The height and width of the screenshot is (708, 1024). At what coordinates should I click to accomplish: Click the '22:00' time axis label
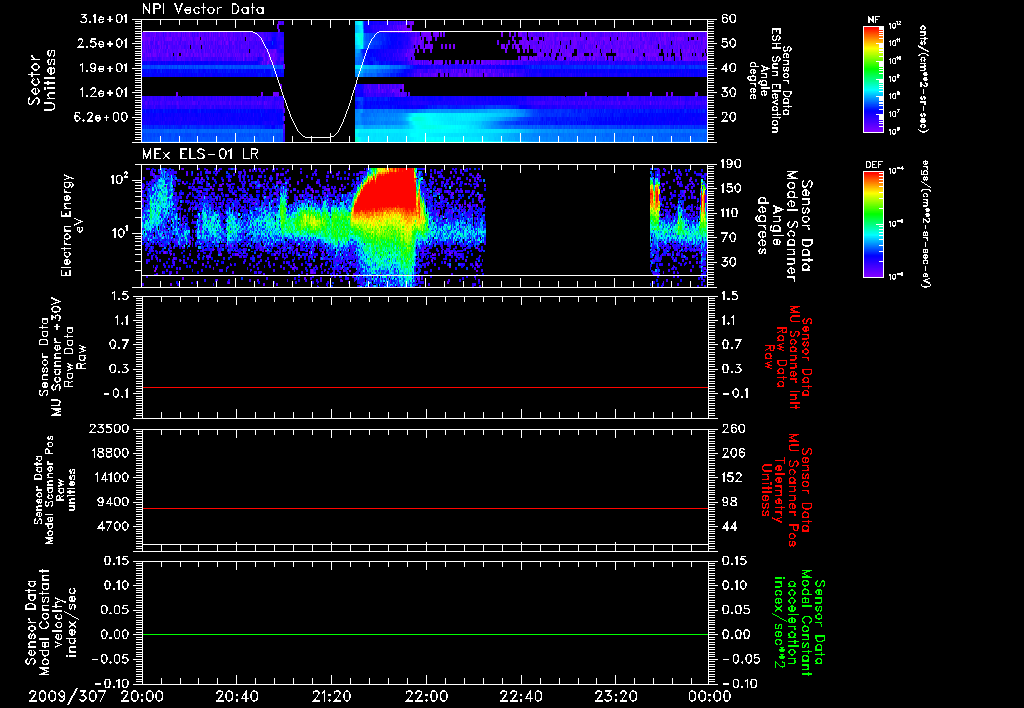click(x=425, y=696)
